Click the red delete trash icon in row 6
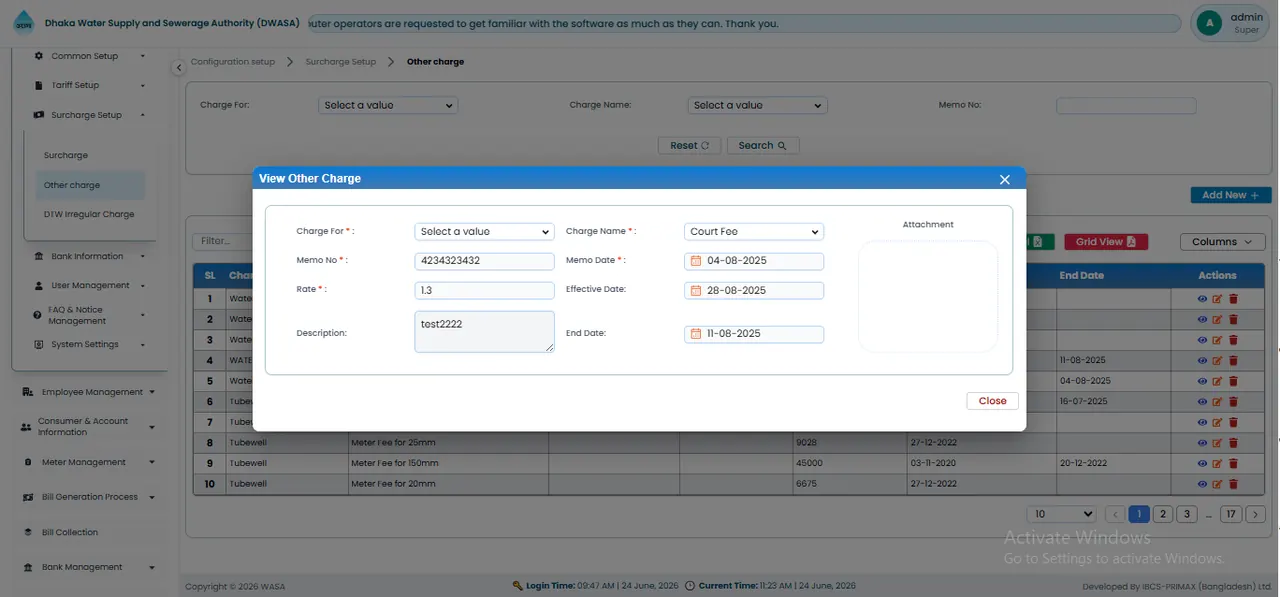The image size is (1280, 597). [x=1233, y=402]
